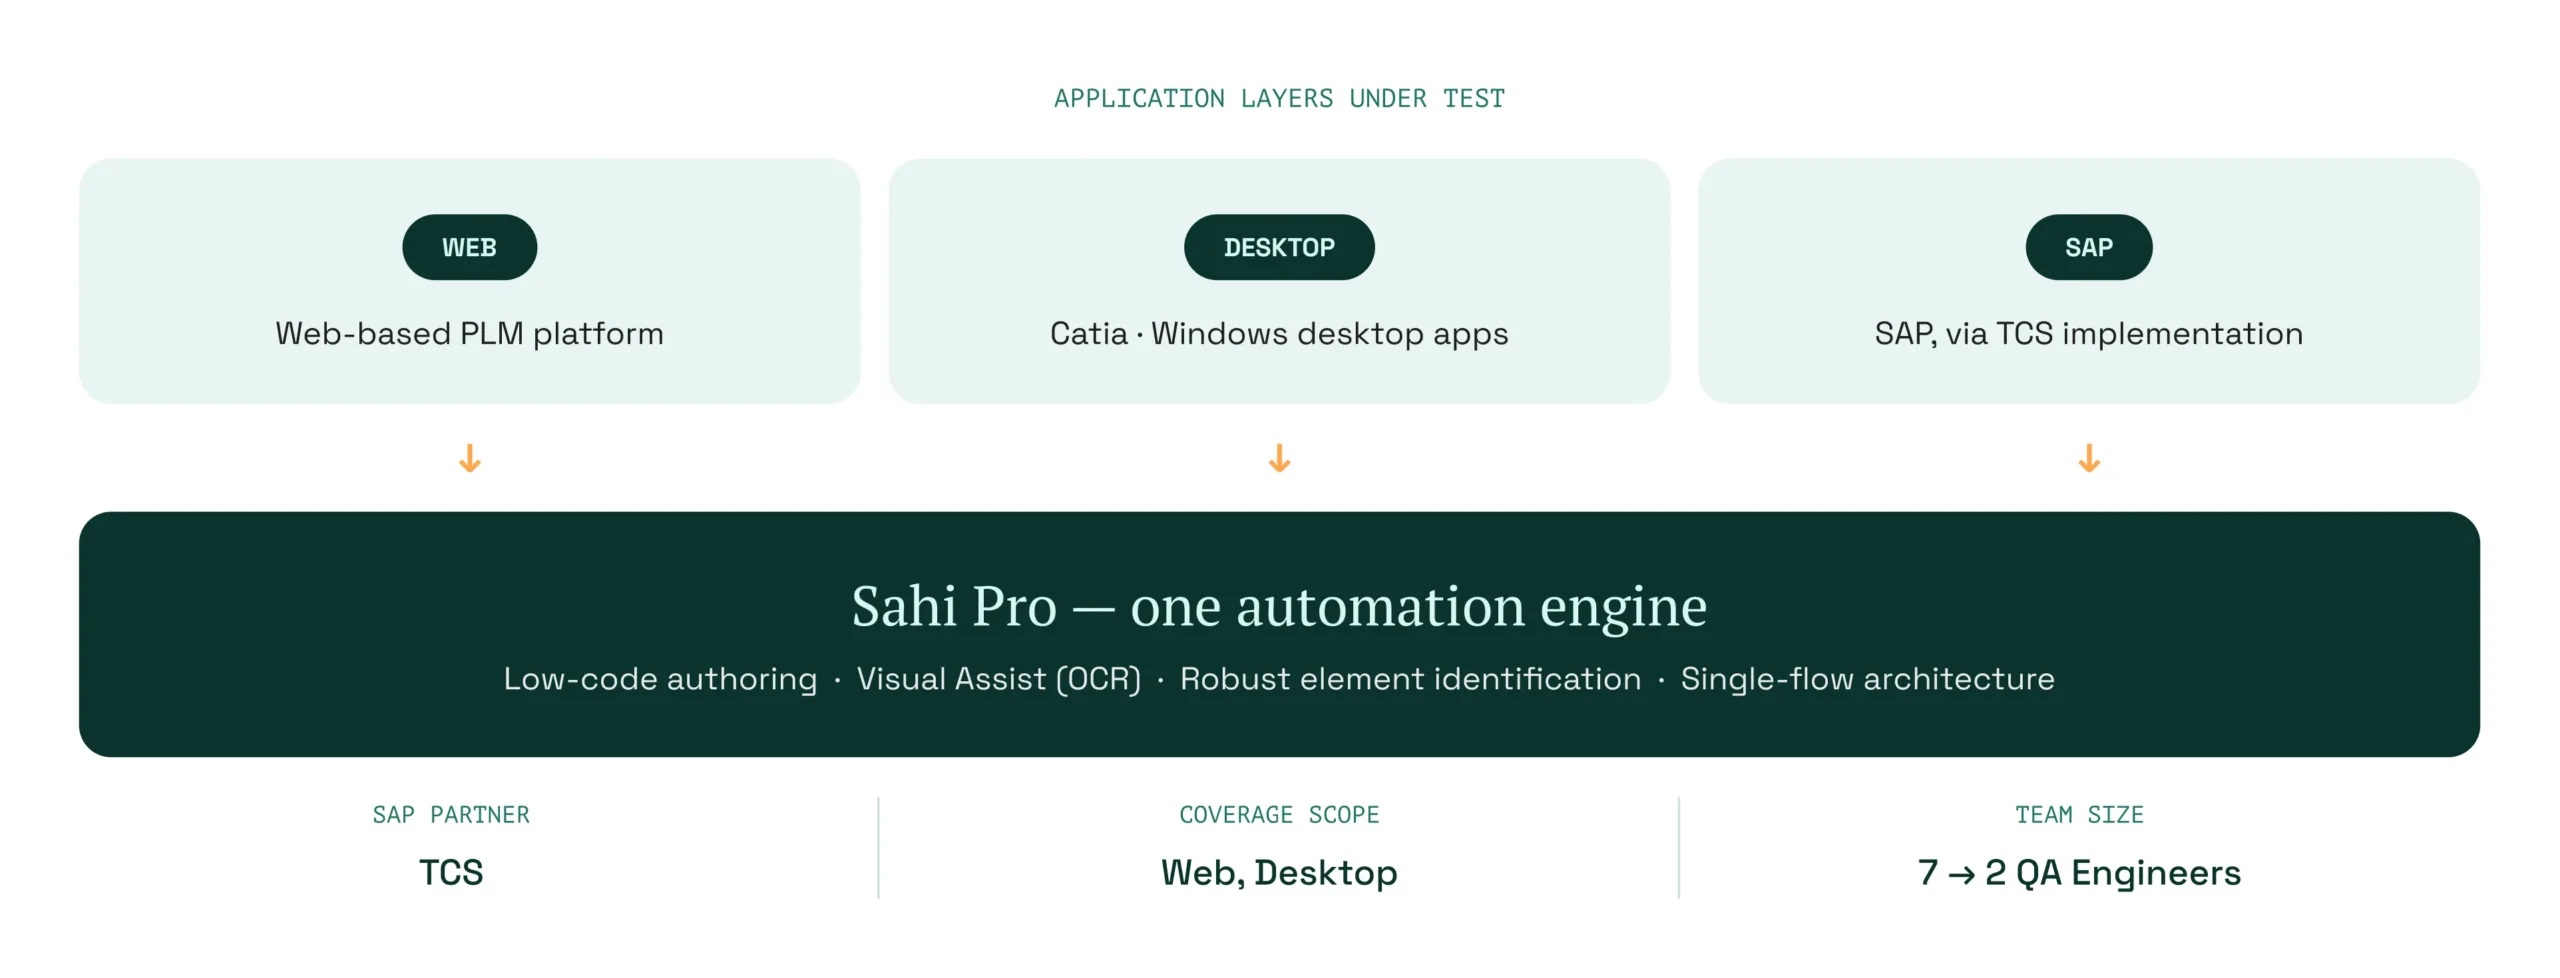Click the 7 → 2 QA Engineers stat
Screen dimensions: 2560x978
pyautogui.click(x=2079, y=873)
